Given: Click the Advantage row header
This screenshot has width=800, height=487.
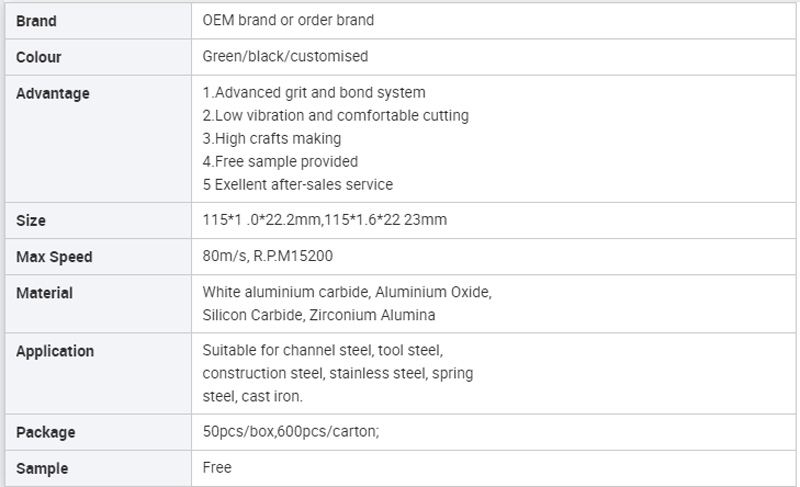Looking at the screenshot, I should point(53,93).
